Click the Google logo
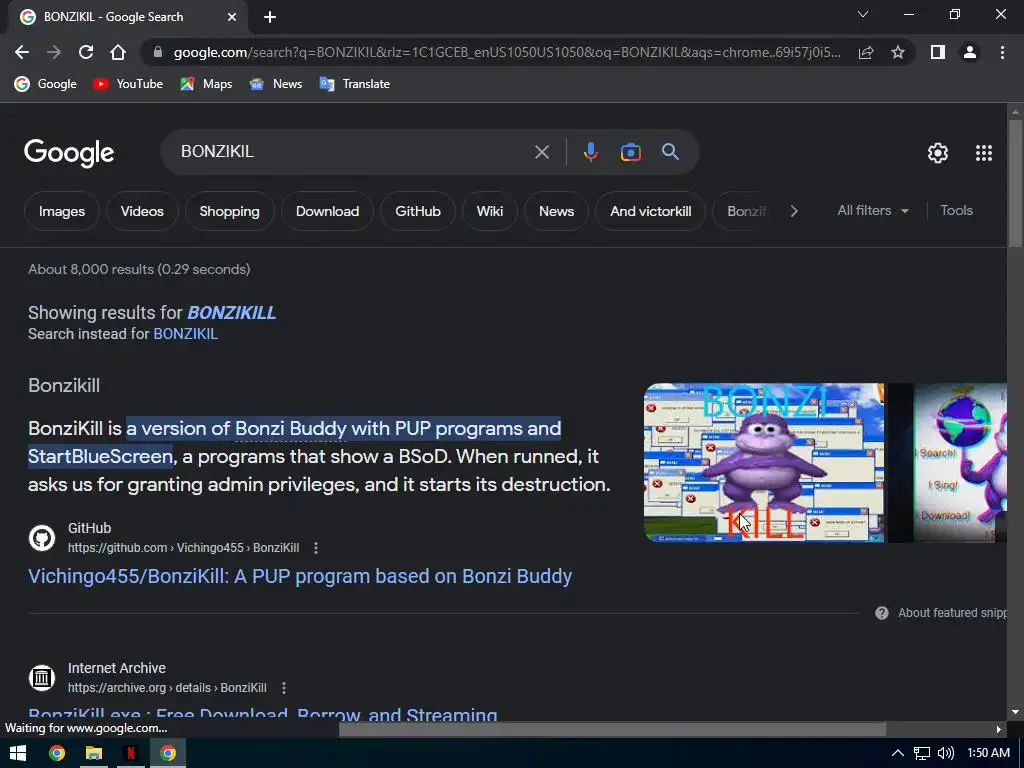This screenshot has width=1024, height=768. [x=69, y=153]
